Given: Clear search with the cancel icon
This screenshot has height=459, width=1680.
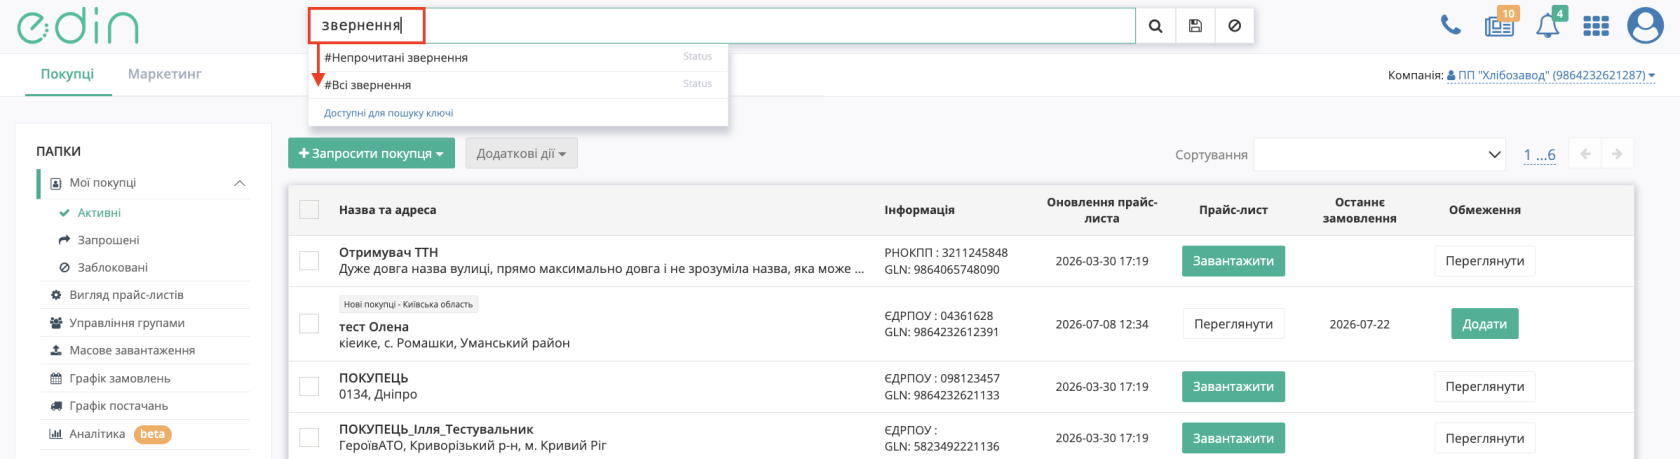Looking at the screenshot, I should coord(1234,26).
